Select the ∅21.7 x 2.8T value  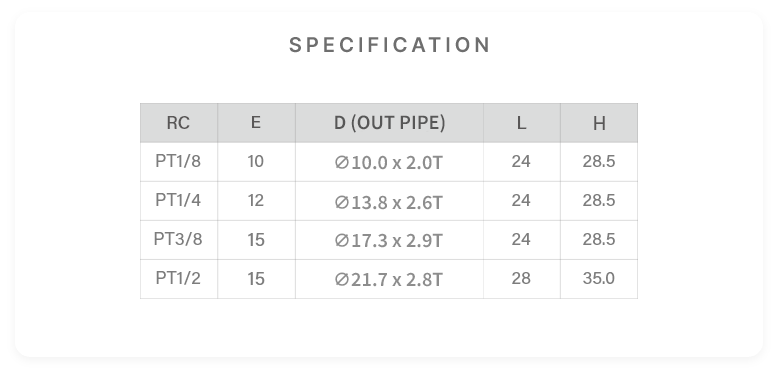(389, 280)
